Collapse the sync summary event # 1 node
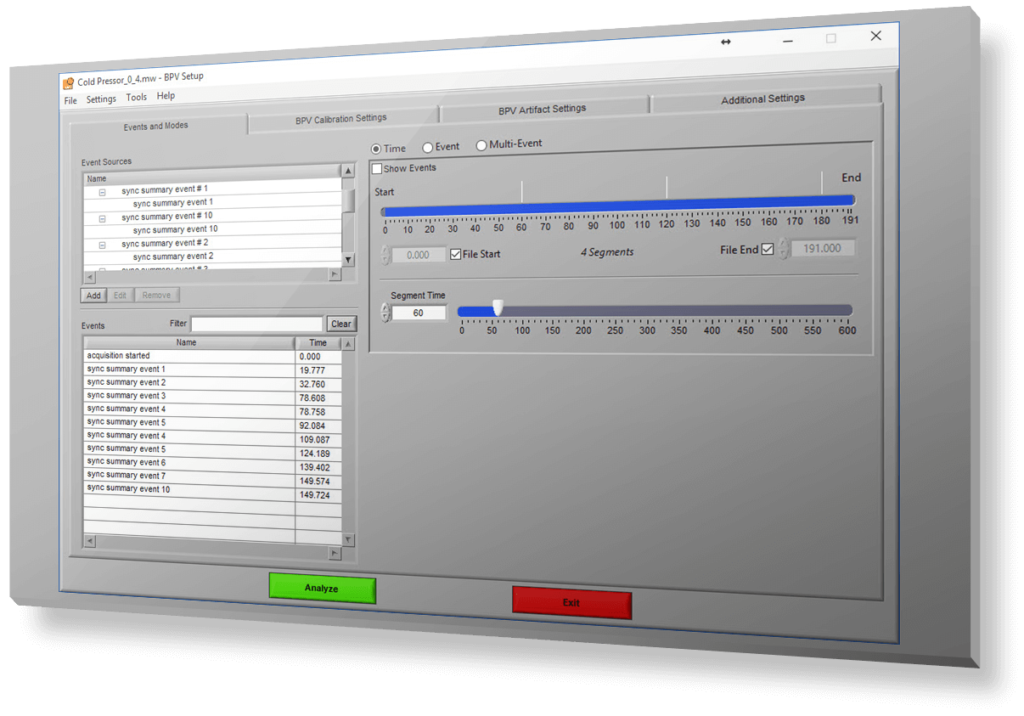Viewport: 1024px width, 716px height. coord(102,190)
